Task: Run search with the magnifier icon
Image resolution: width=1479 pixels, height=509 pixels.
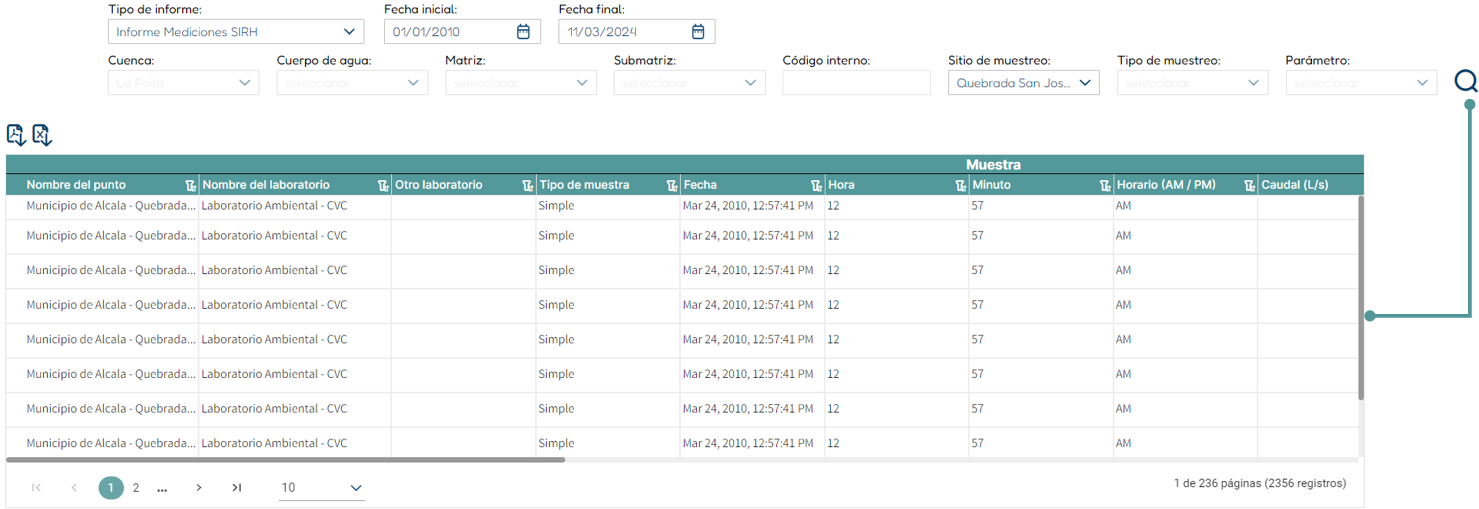Action: pos(1465,81)
